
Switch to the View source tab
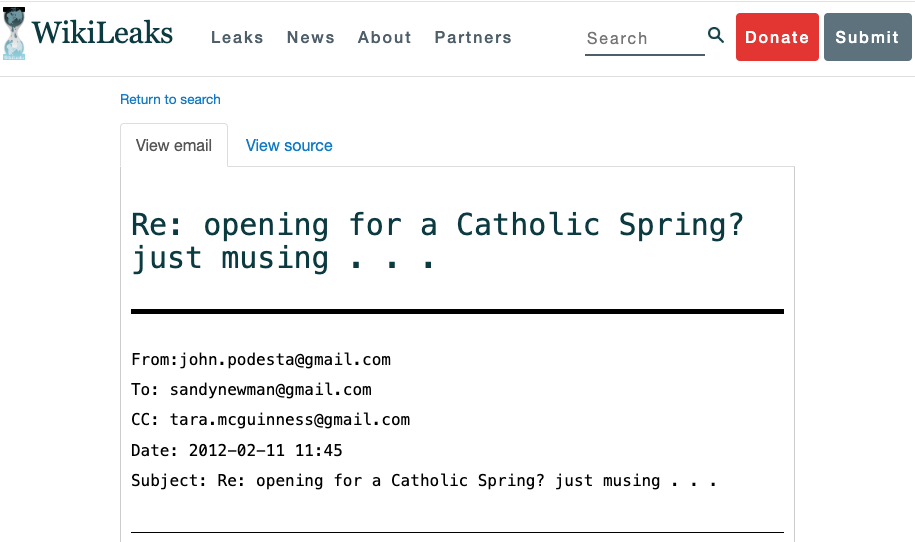289,146
